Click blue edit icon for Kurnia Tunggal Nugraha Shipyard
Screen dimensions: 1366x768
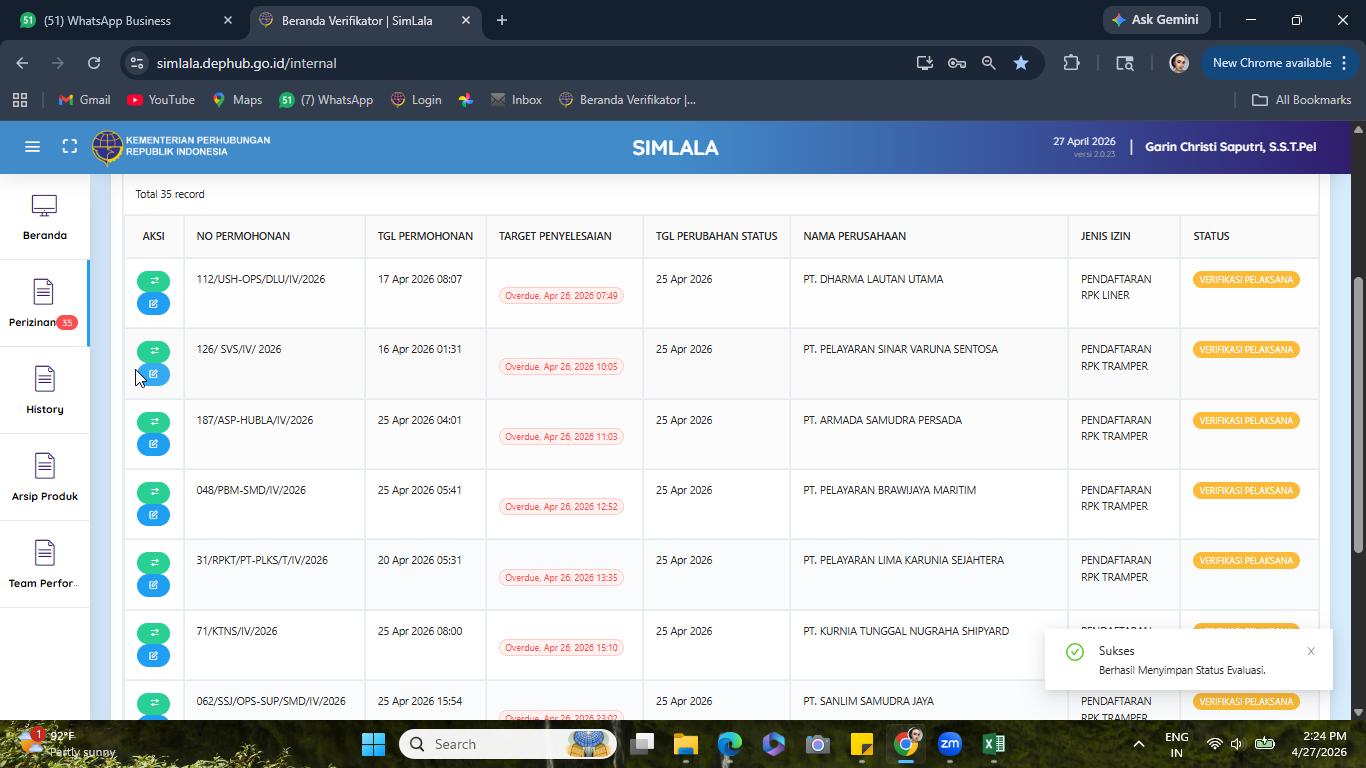click(154, 656)
